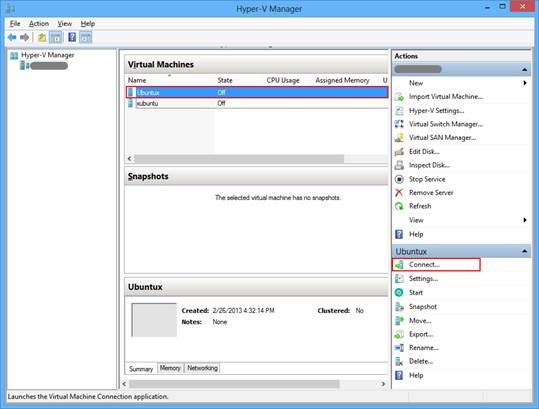The image size is (539, 409).
Task: Click the Connect icon under Ubuntux
Action: pyautogui.click(x=399, y=265)
